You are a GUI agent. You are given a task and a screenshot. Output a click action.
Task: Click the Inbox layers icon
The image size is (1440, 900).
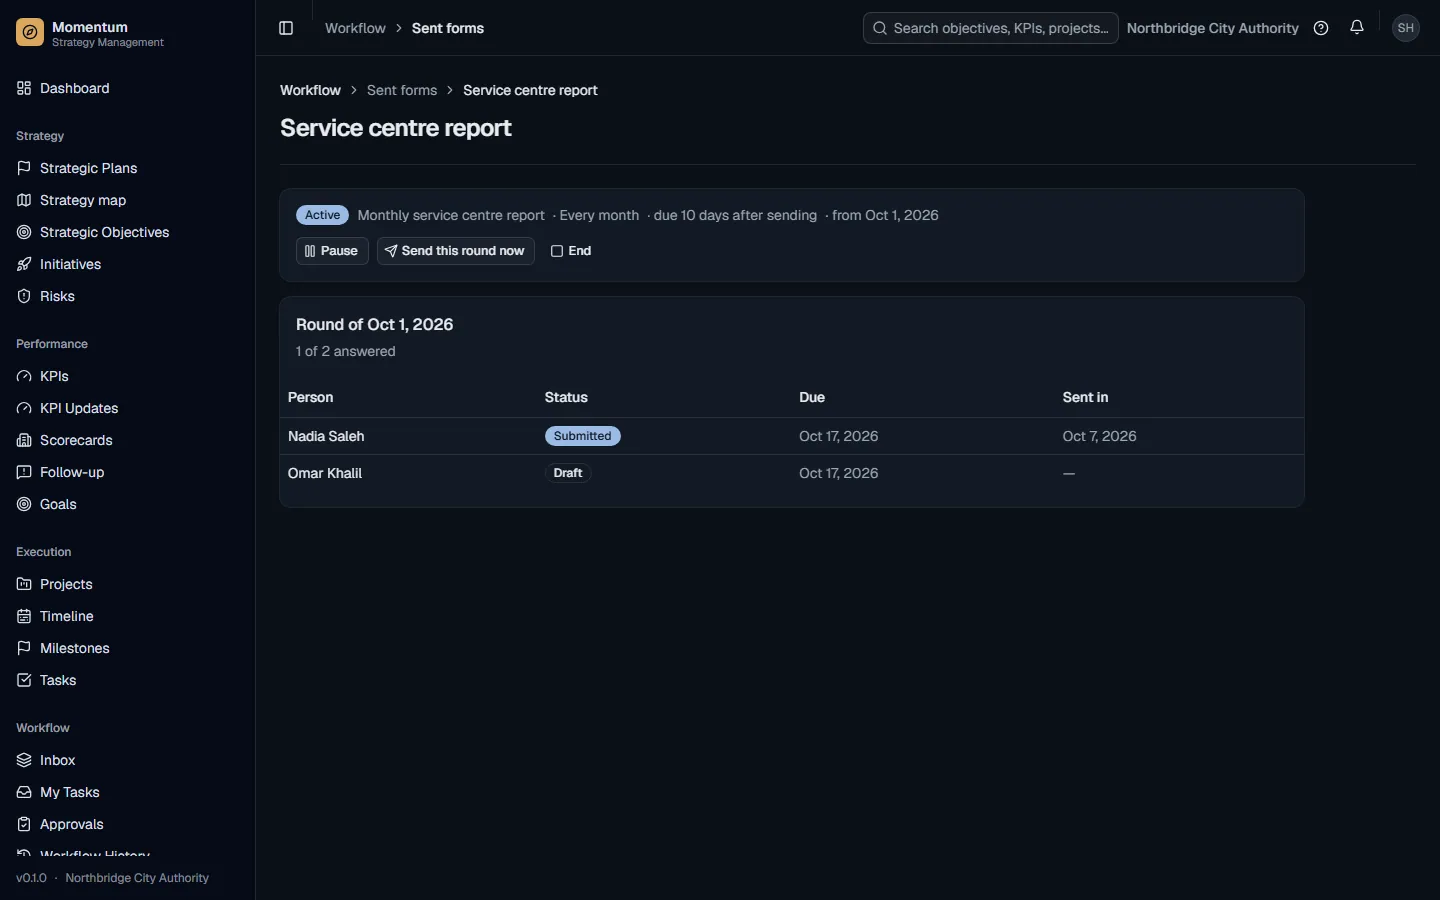[x=24, y=760]
